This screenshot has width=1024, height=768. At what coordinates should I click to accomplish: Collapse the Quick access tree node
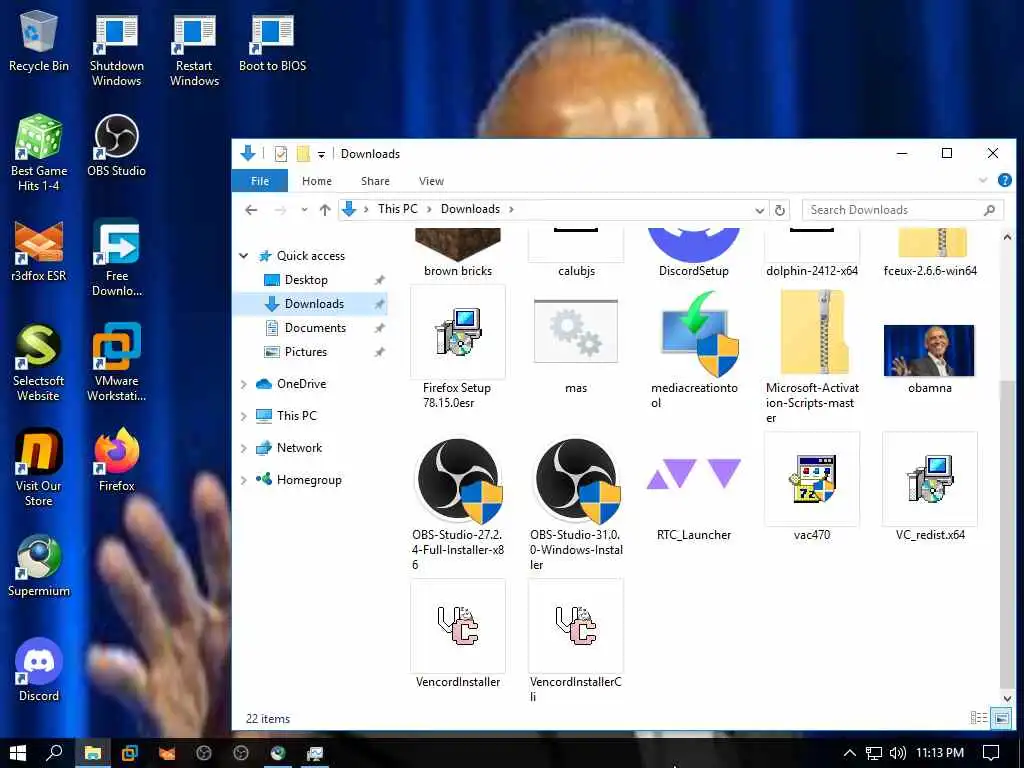coord(244,256)
